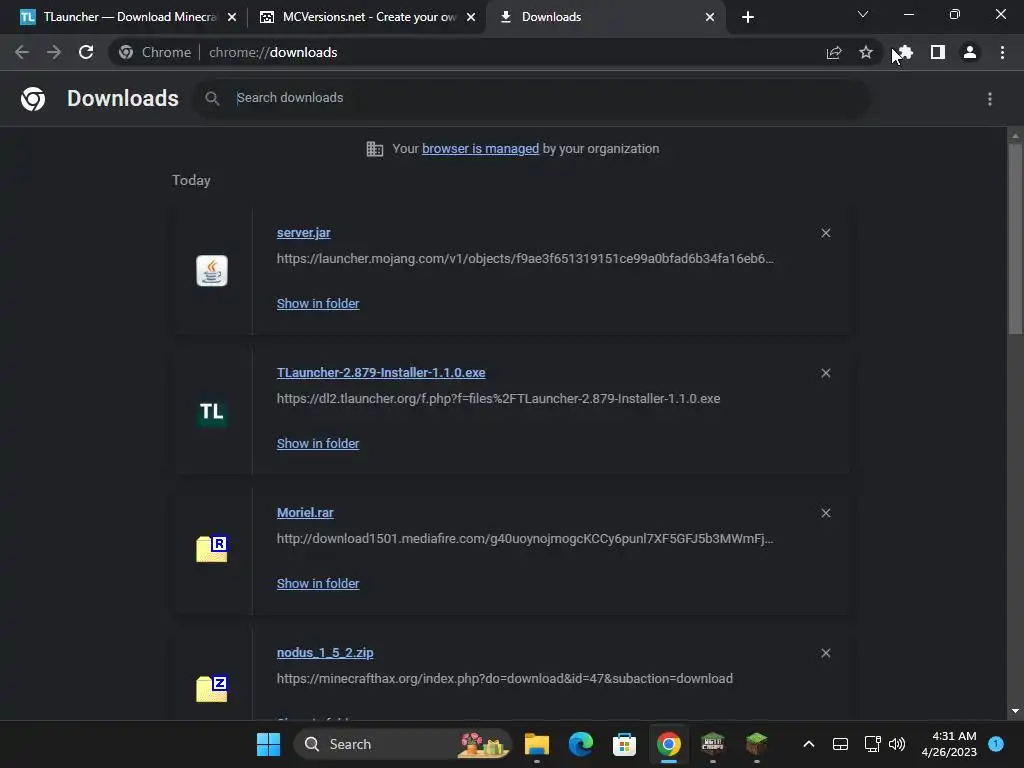Open the Extensions puzzle icon
This screenshot has width=1024, height=768.
[904, 52]
